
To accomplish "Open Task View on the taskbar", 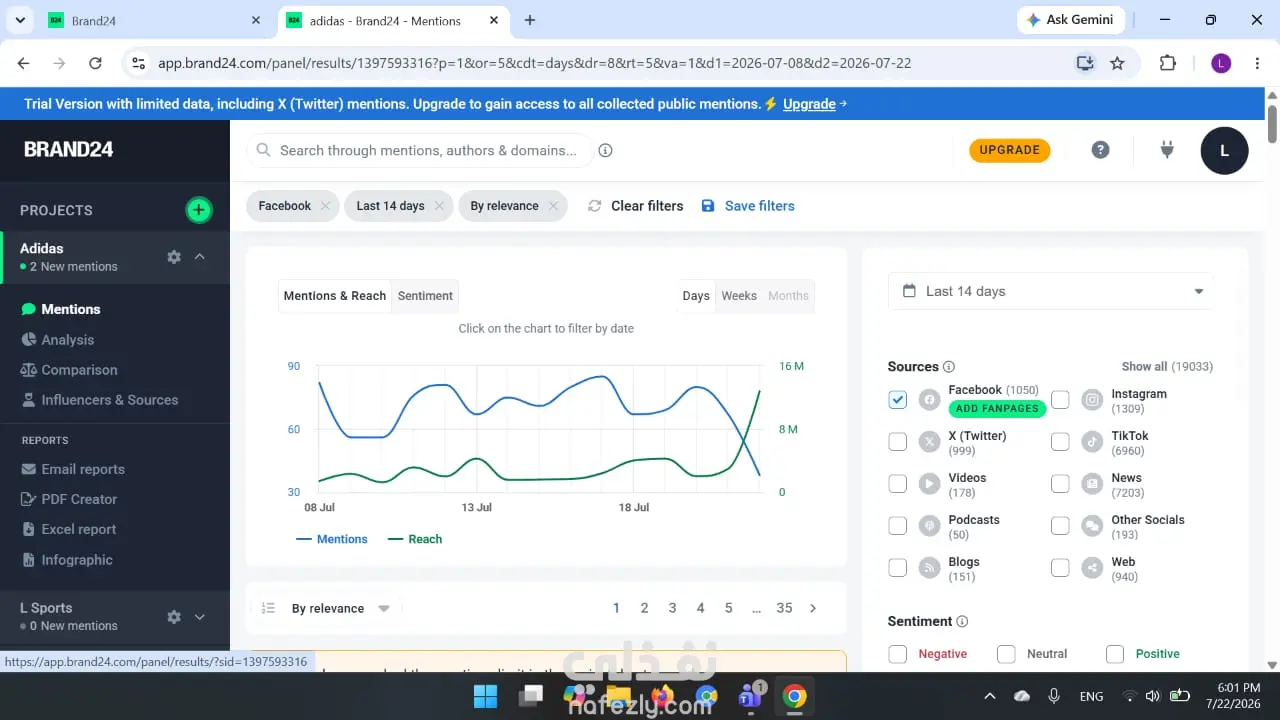I will [x=530, y=696].
